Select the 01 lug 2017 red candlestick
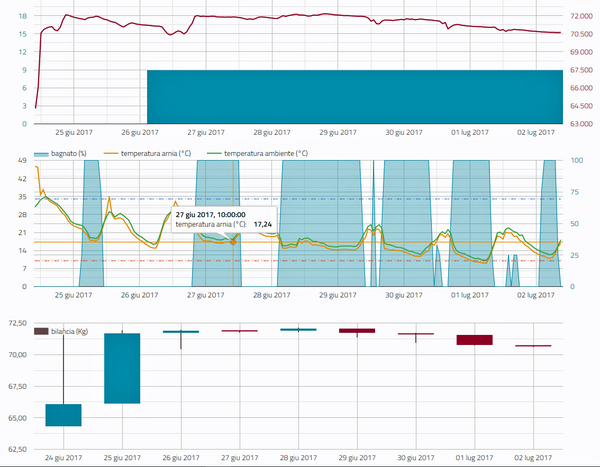The width and height of the screenshot is (600, 467). tap(474, 340)
